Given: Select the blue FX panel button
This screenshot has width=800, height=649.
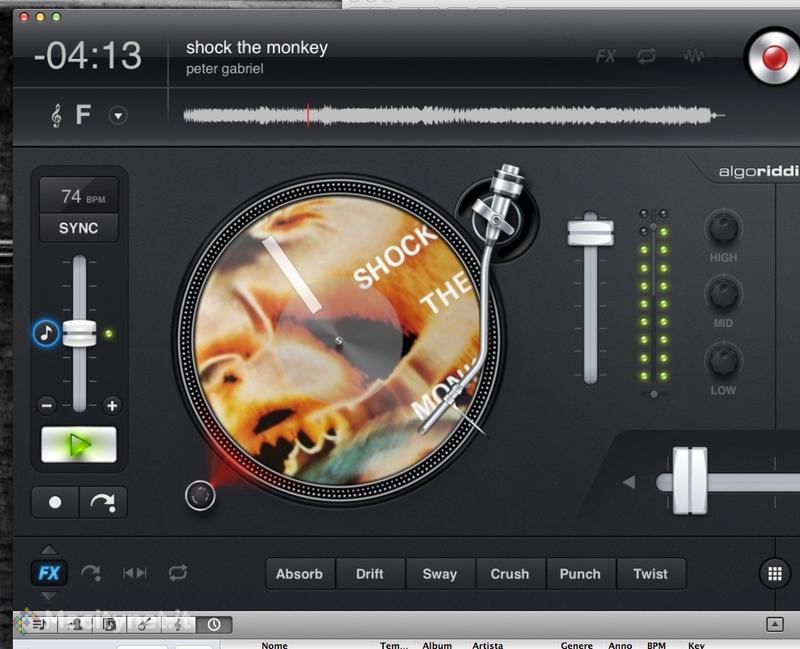Looking at the screenshot, I should (x=49, y=573).
